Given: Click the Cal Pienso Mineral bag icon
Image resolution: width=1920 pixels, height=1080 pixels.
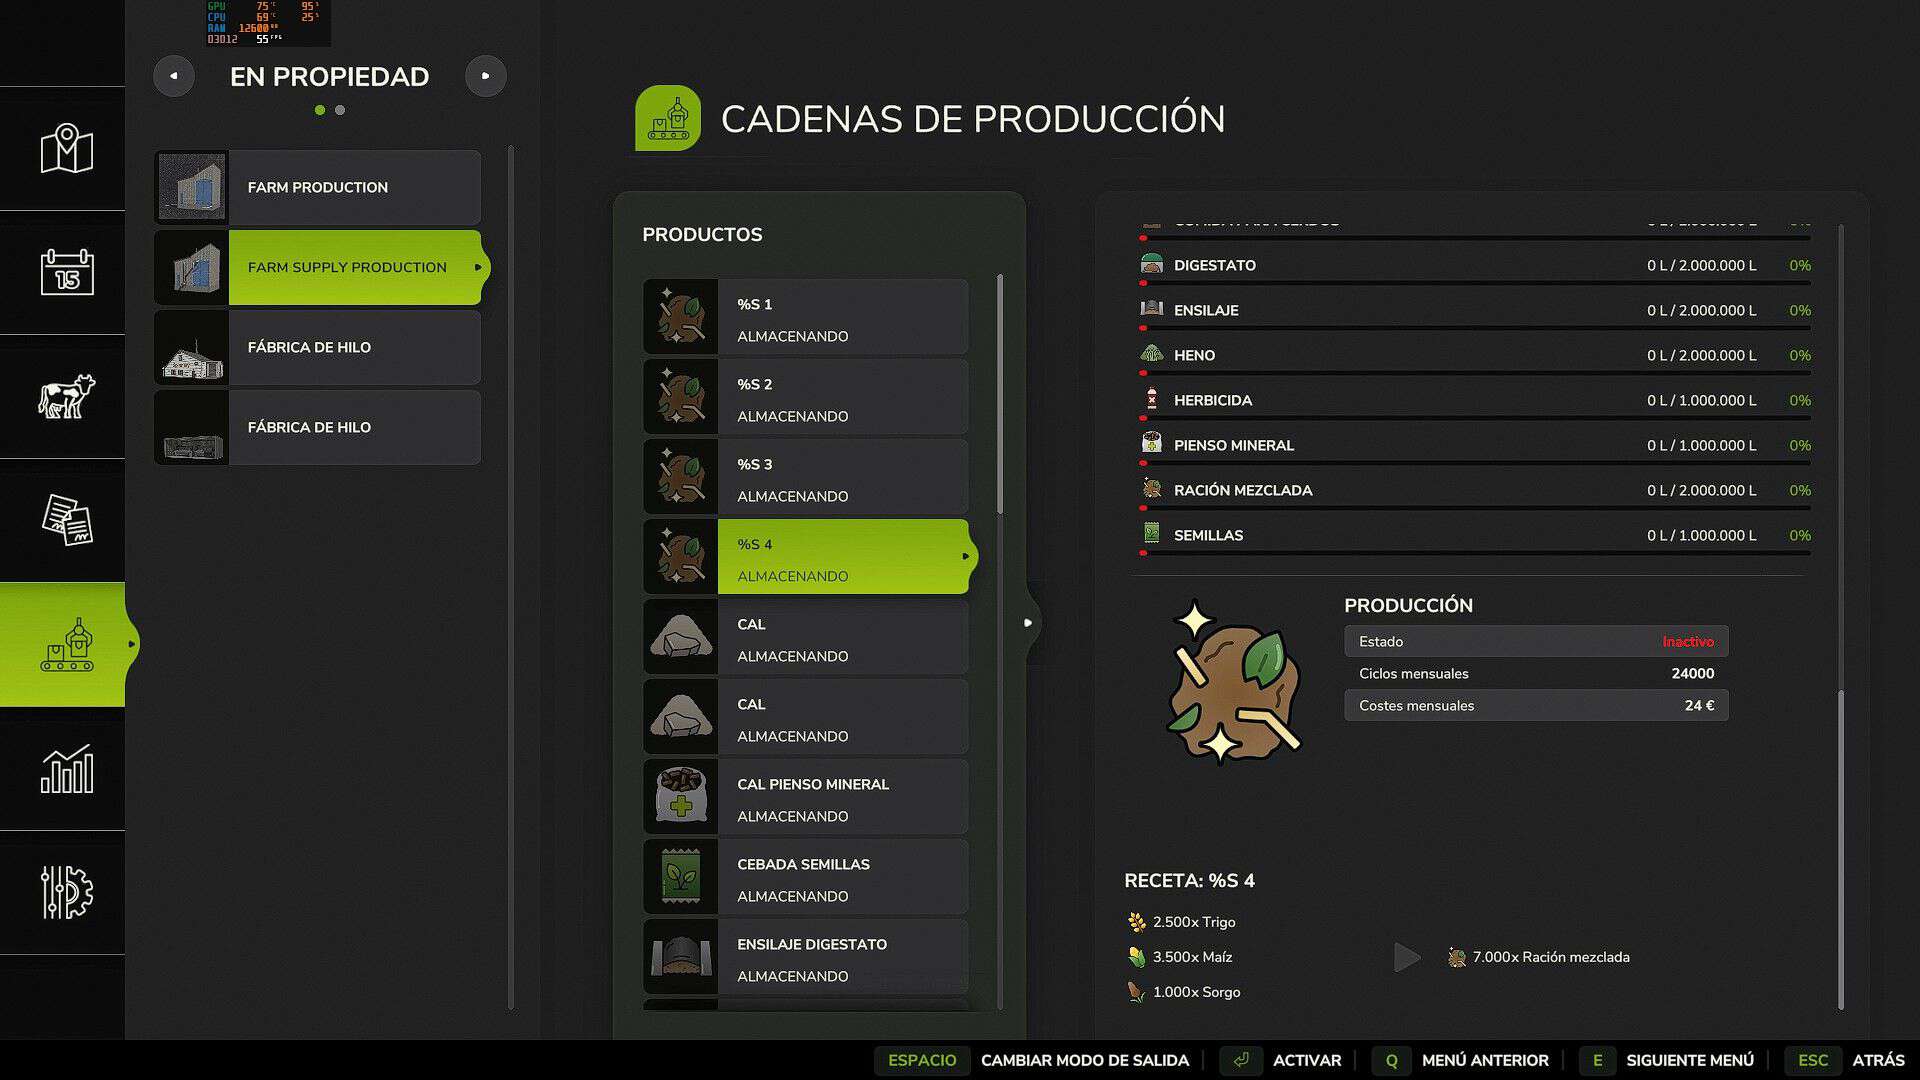Looking at the screenshot, I should (681, 796).
